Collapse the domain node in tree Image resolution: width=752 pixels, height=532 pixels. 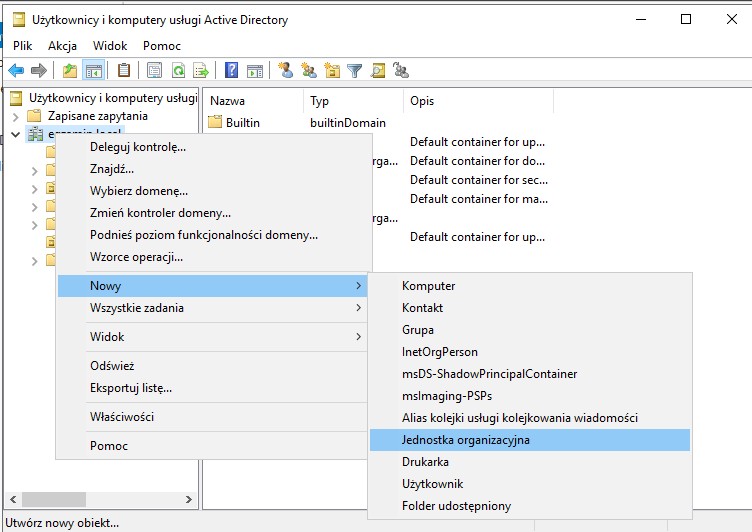pos(15,134)
